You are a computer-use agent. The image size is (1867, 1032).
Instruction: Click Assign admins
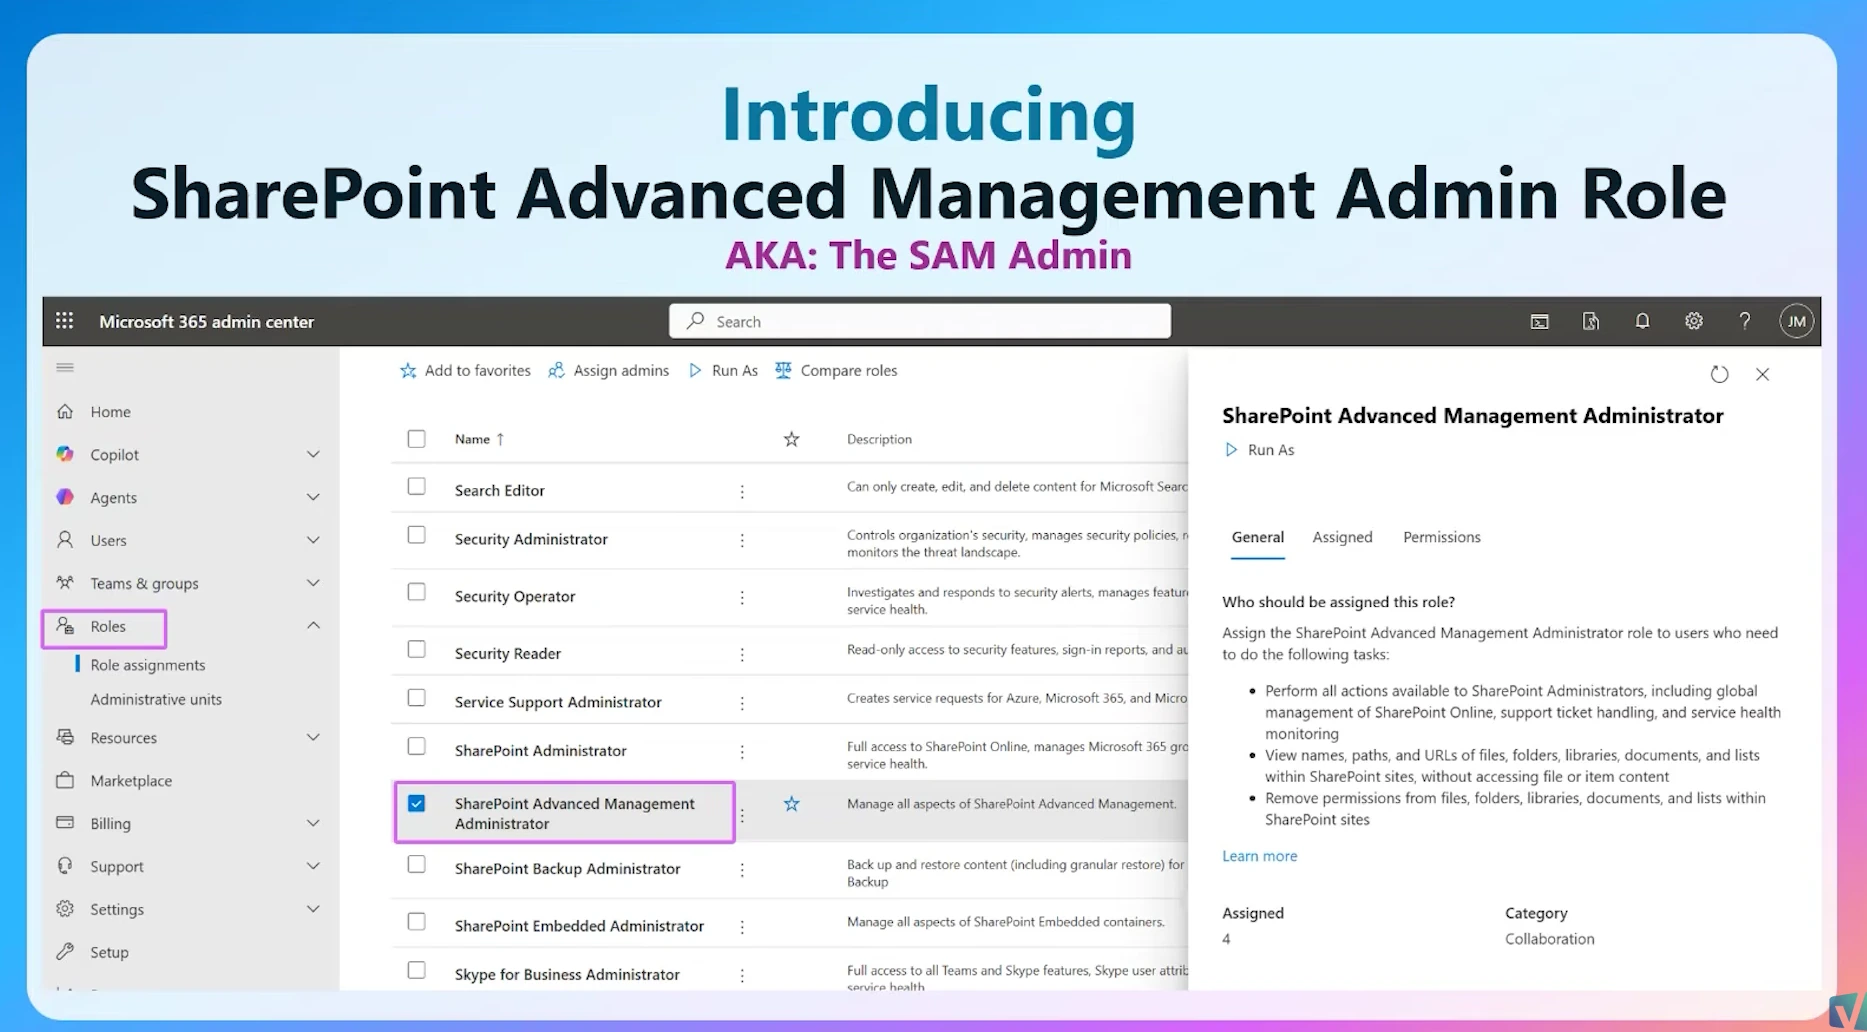tap(609, 370)
